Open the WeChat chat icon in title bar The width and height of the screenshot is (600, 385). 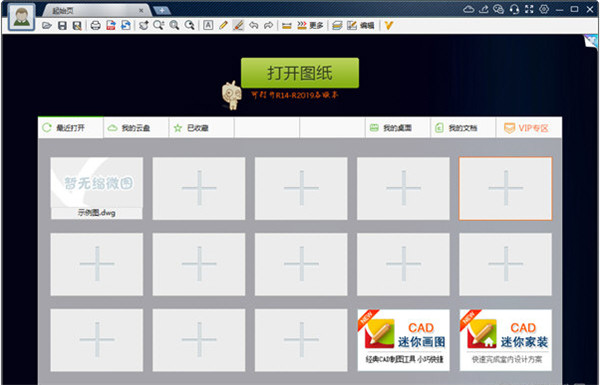click(x=499, y=9)
